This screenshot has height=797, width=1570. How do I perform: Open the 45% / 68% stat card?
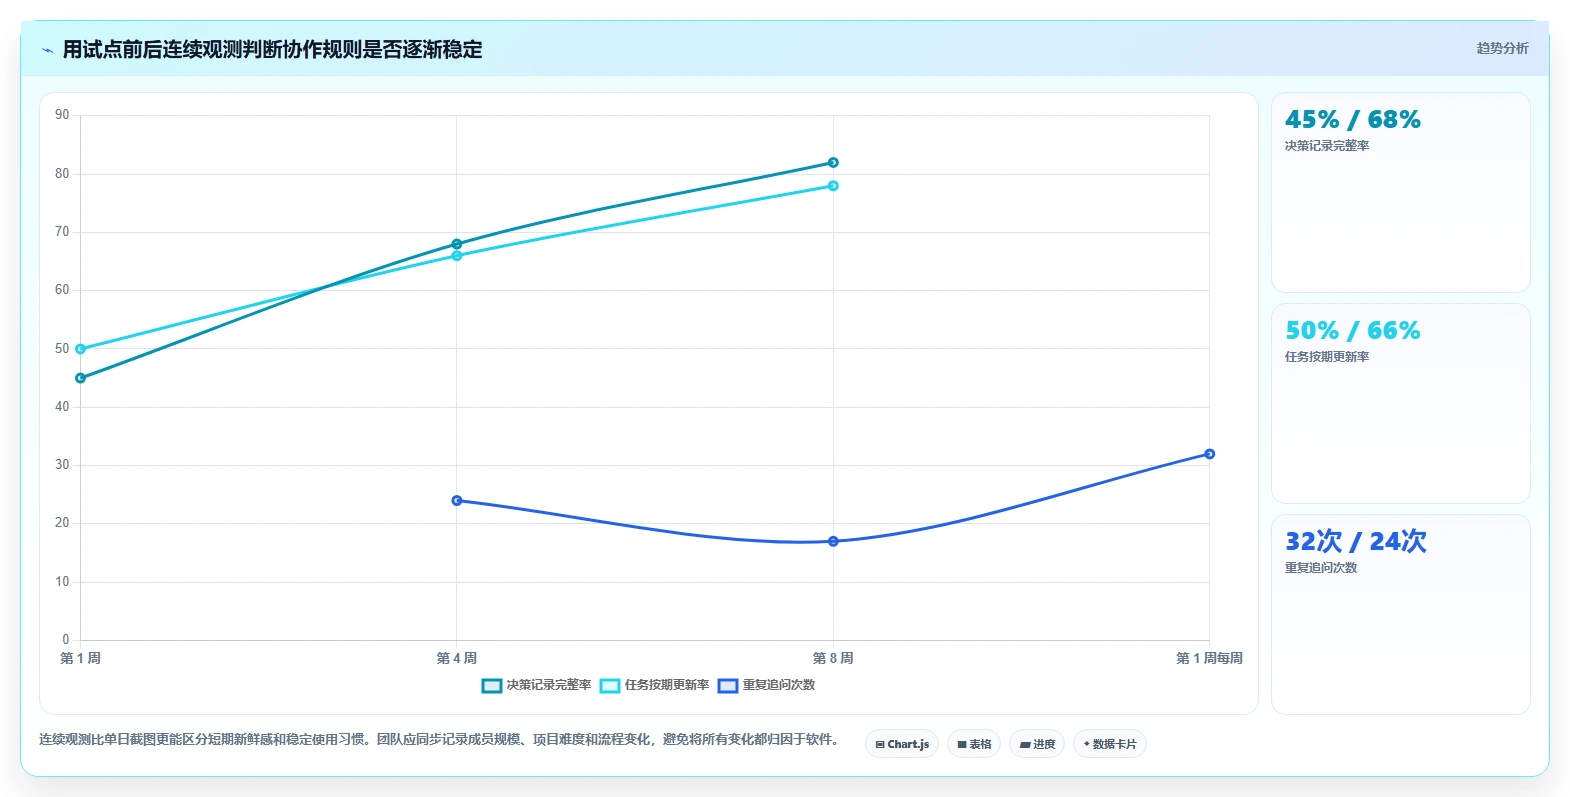pos(1400,193)
